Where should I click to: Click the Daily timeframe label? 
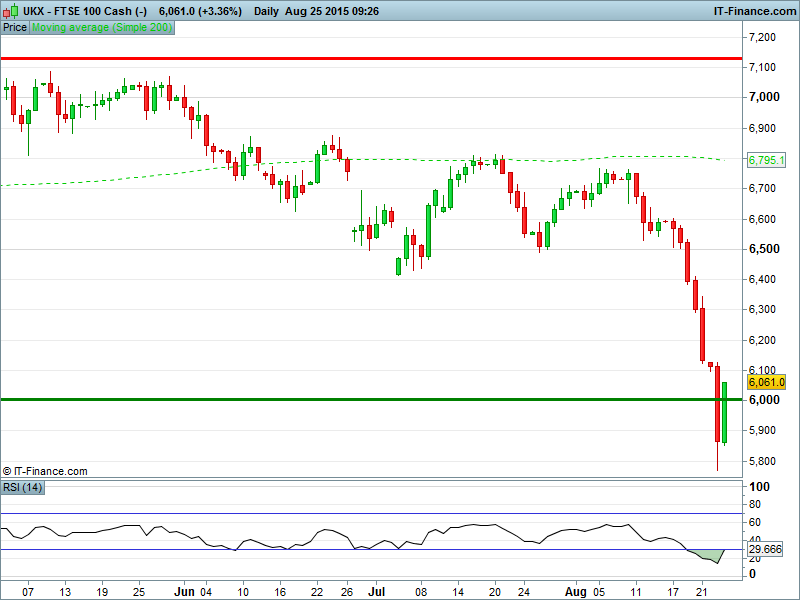[267, 10]
